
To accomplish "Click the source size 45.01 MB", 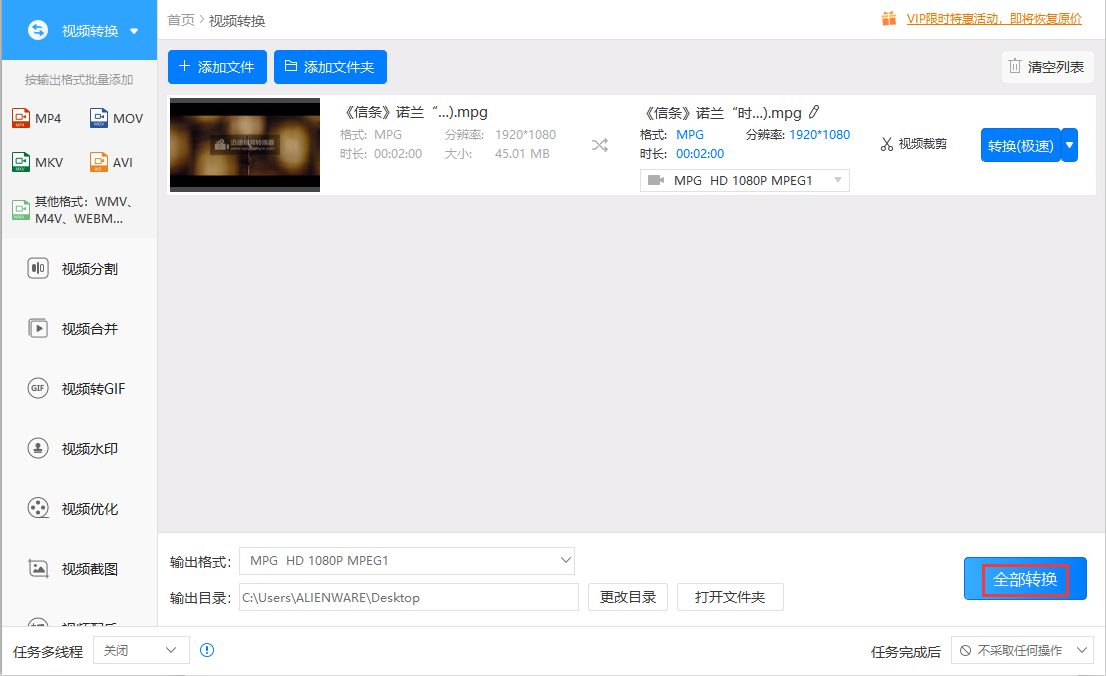I will coord(522,154).
